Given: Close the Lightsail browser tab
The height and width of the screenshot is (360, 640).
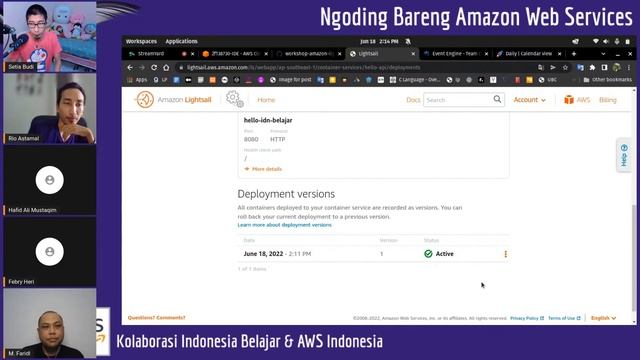Looking at the screenshot, I should [x=413, y=53].
